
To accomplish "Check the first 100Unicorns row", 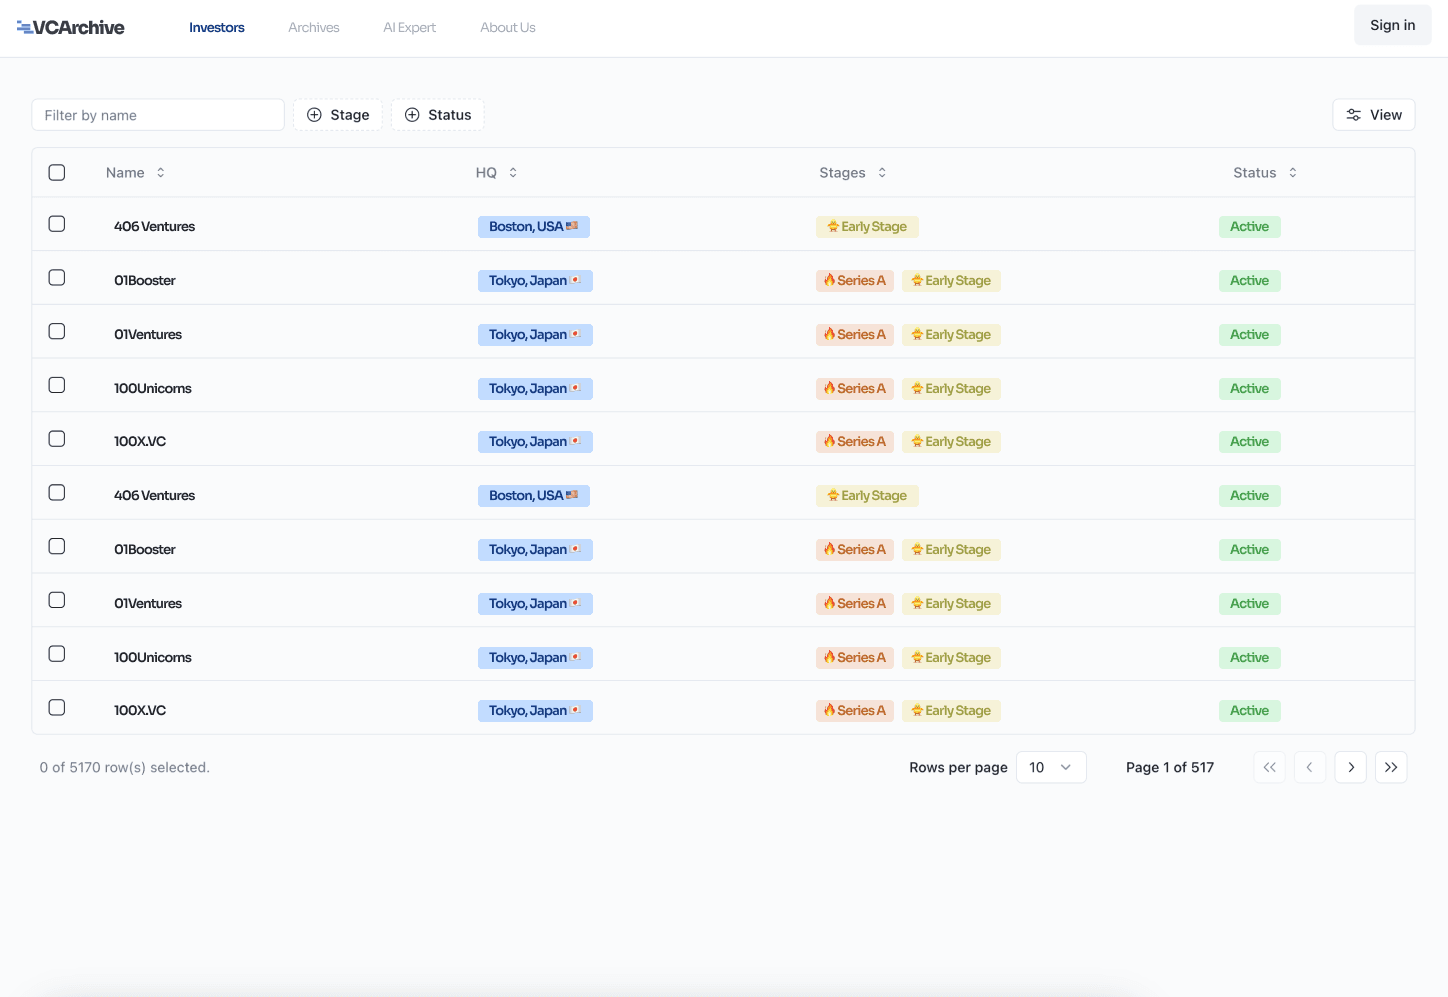I will click(x=57, y=385).
